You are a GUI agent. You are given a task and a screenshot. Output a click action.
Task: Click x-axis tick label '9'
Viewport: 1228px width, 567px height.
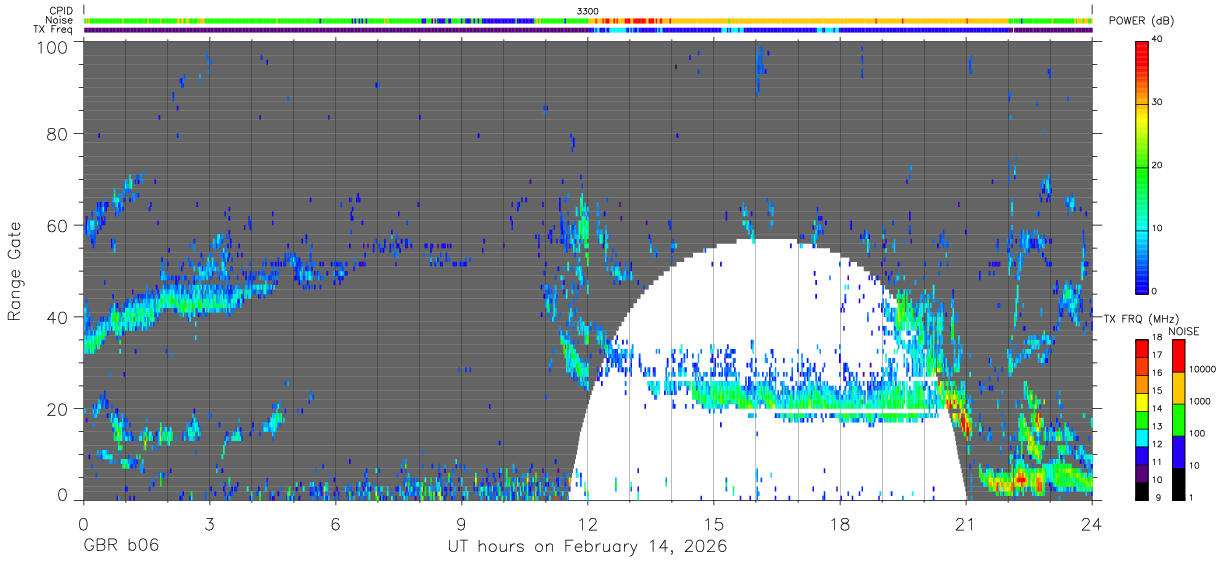462,523
